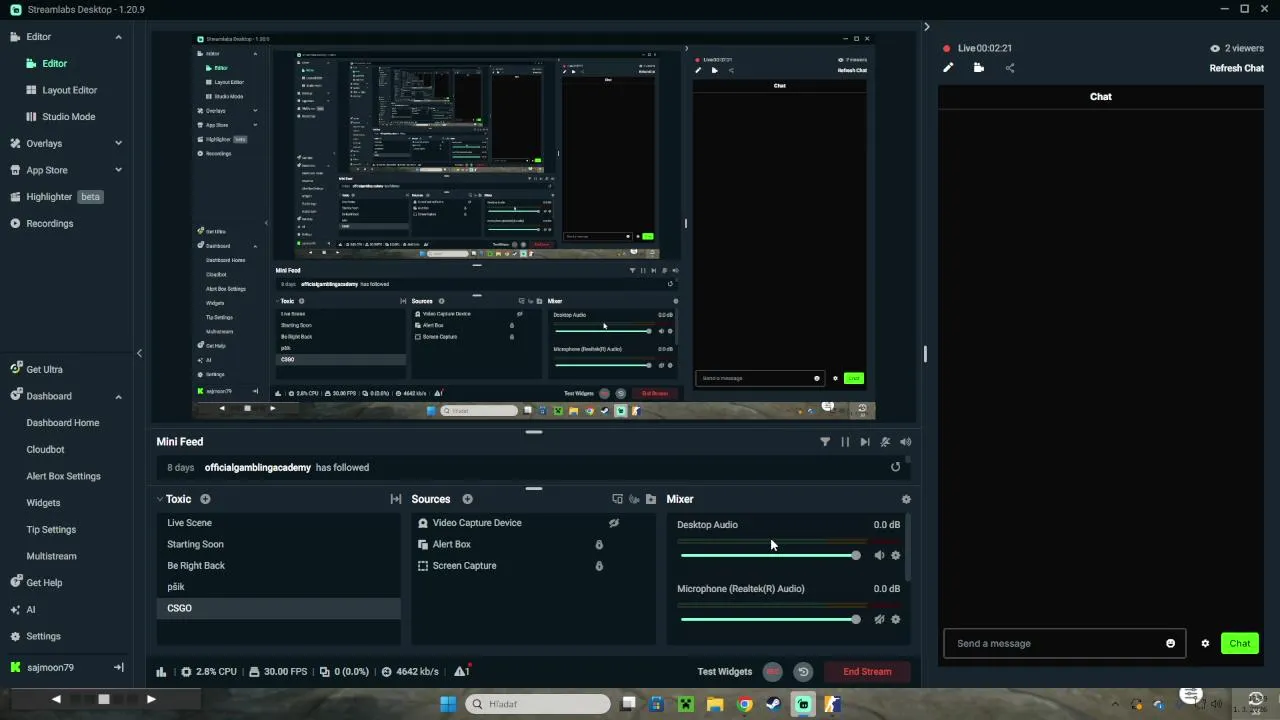
Task: Select the Be Right Back scene
Action: tap(278, 566)
